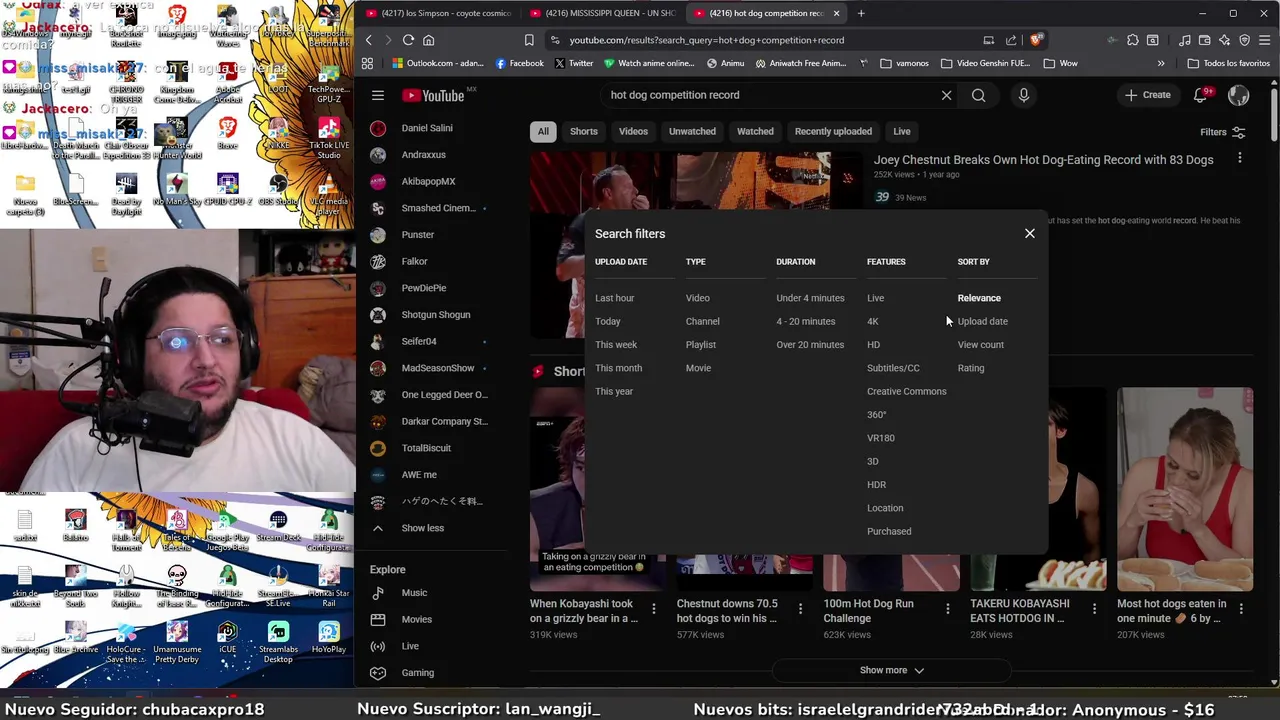This screenshot has width=1280, height=720.
Task: Close the Search filters dialog
Action: 1029,233
